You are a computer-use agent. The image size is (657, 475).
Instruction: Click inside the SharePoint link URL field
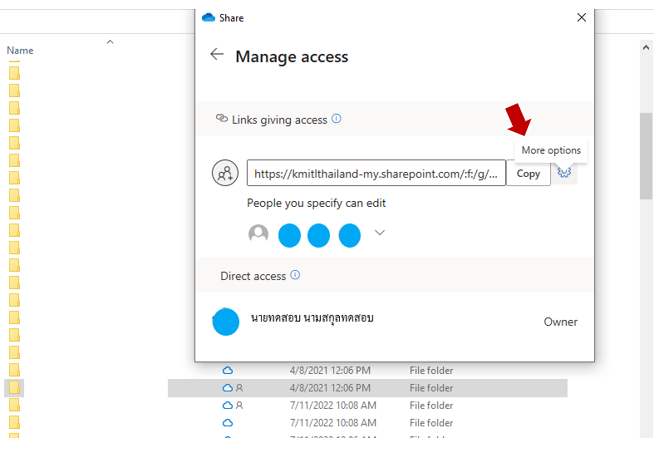tap(375, 173)
